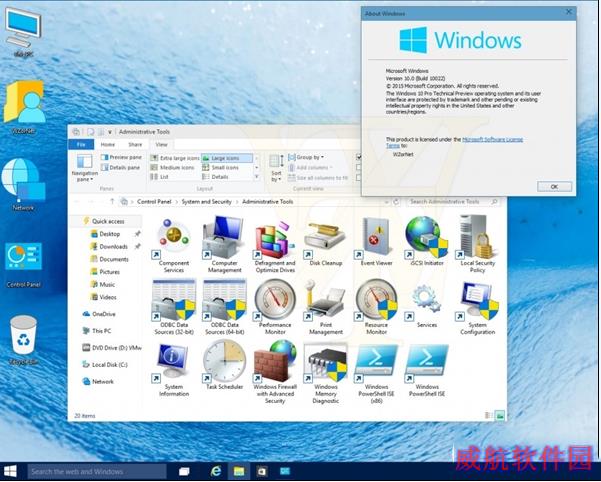
Task: Open Task Scheduler clock icon
Action: pos(224,366)
